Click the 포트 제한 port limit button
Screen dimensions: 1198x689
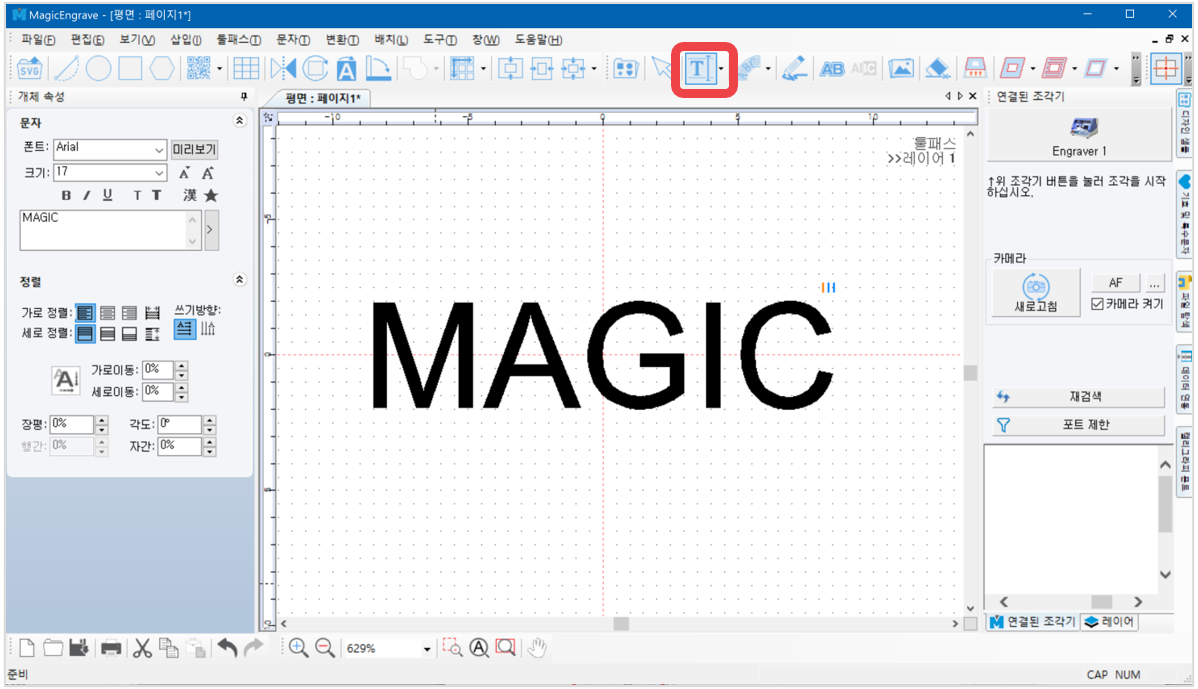tap(1079, 425)
